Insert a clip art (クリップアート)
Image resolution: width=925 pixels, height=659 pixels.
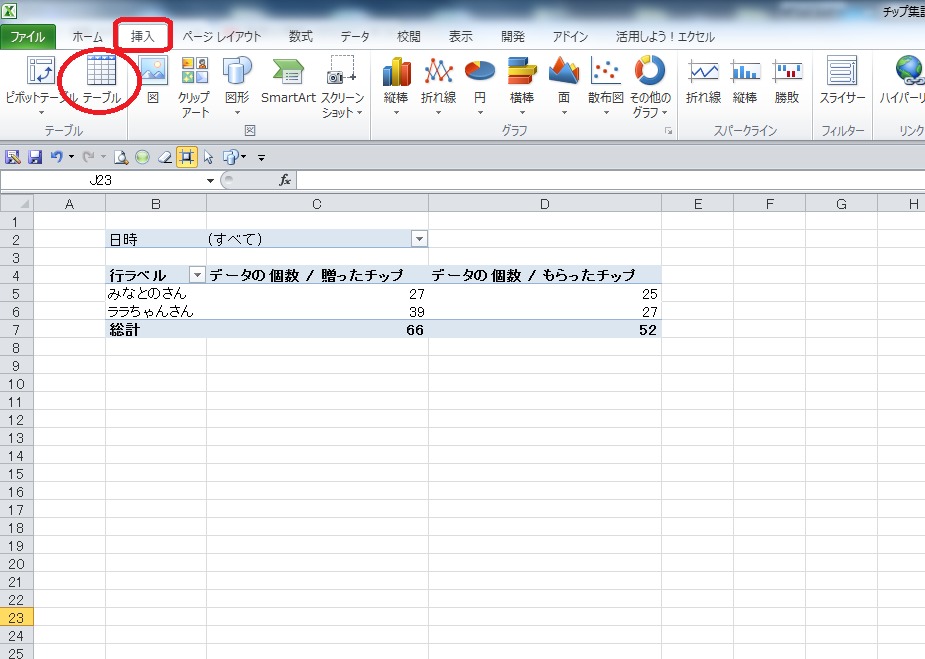click(x=194, y=80)
